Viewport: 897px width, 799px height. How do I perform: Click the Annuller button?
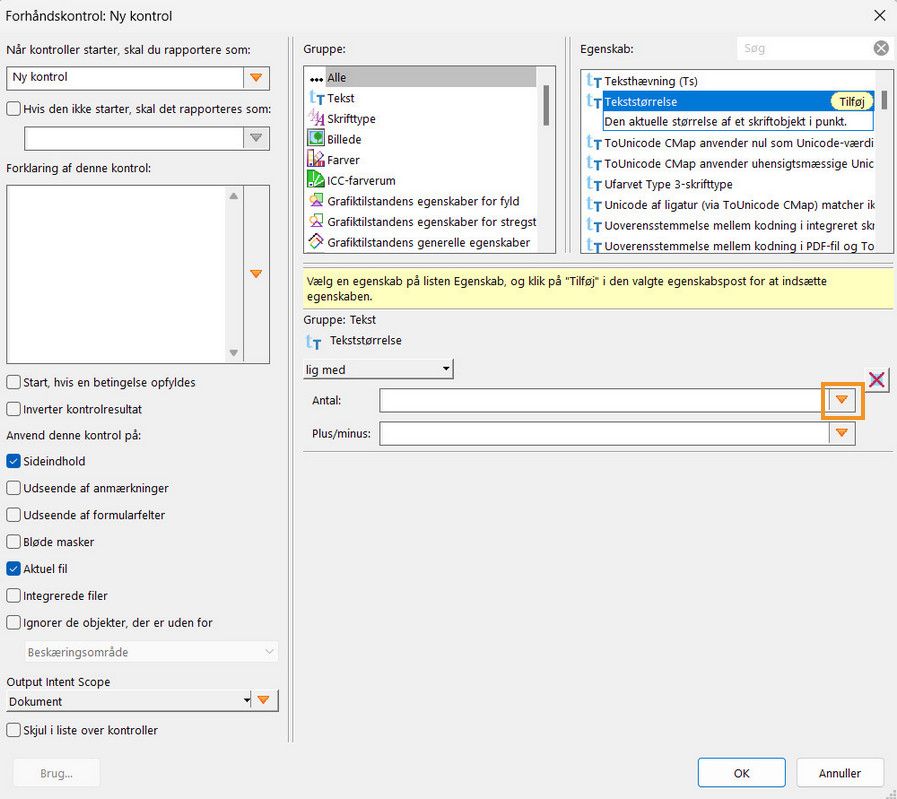(839, 773)
